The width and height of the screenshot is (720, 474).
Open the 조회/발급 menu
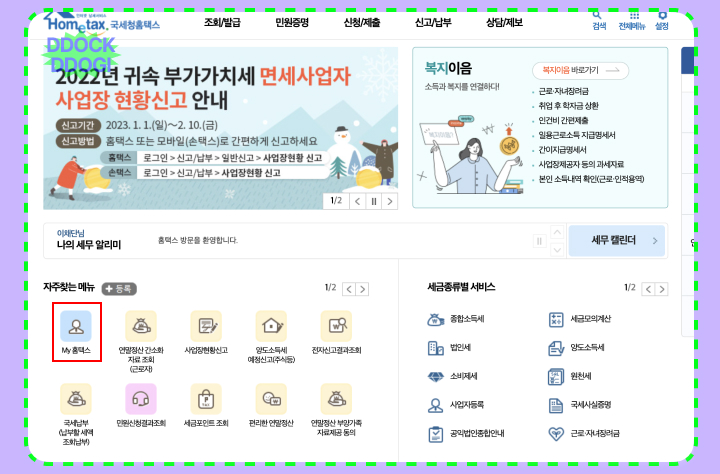pos(222,23)
